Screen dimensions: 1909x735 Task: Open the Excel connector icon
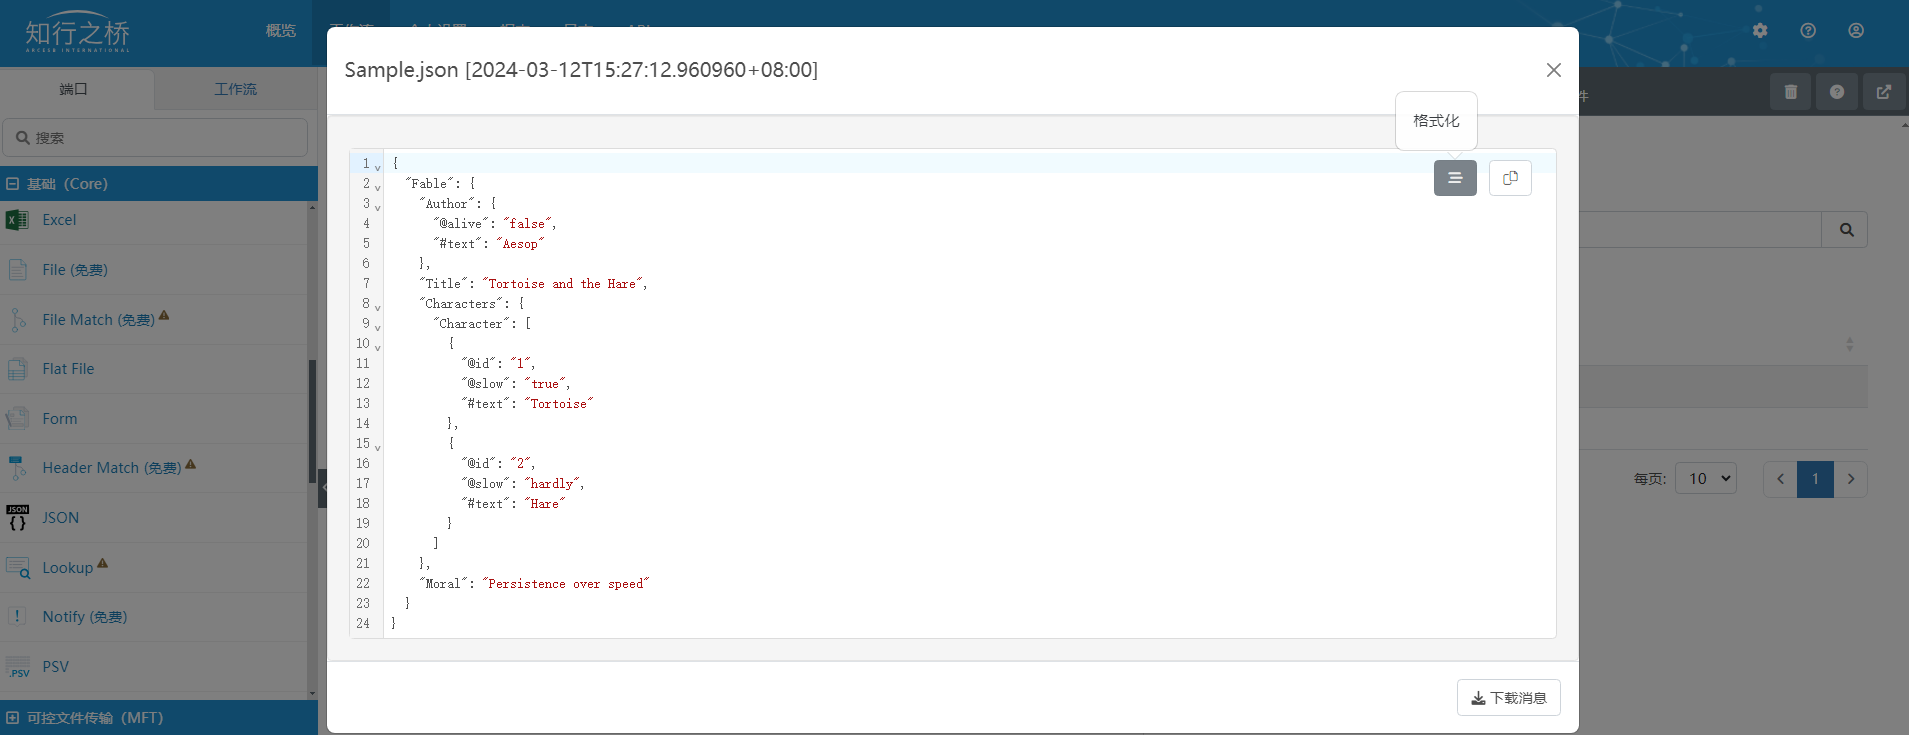17,220
